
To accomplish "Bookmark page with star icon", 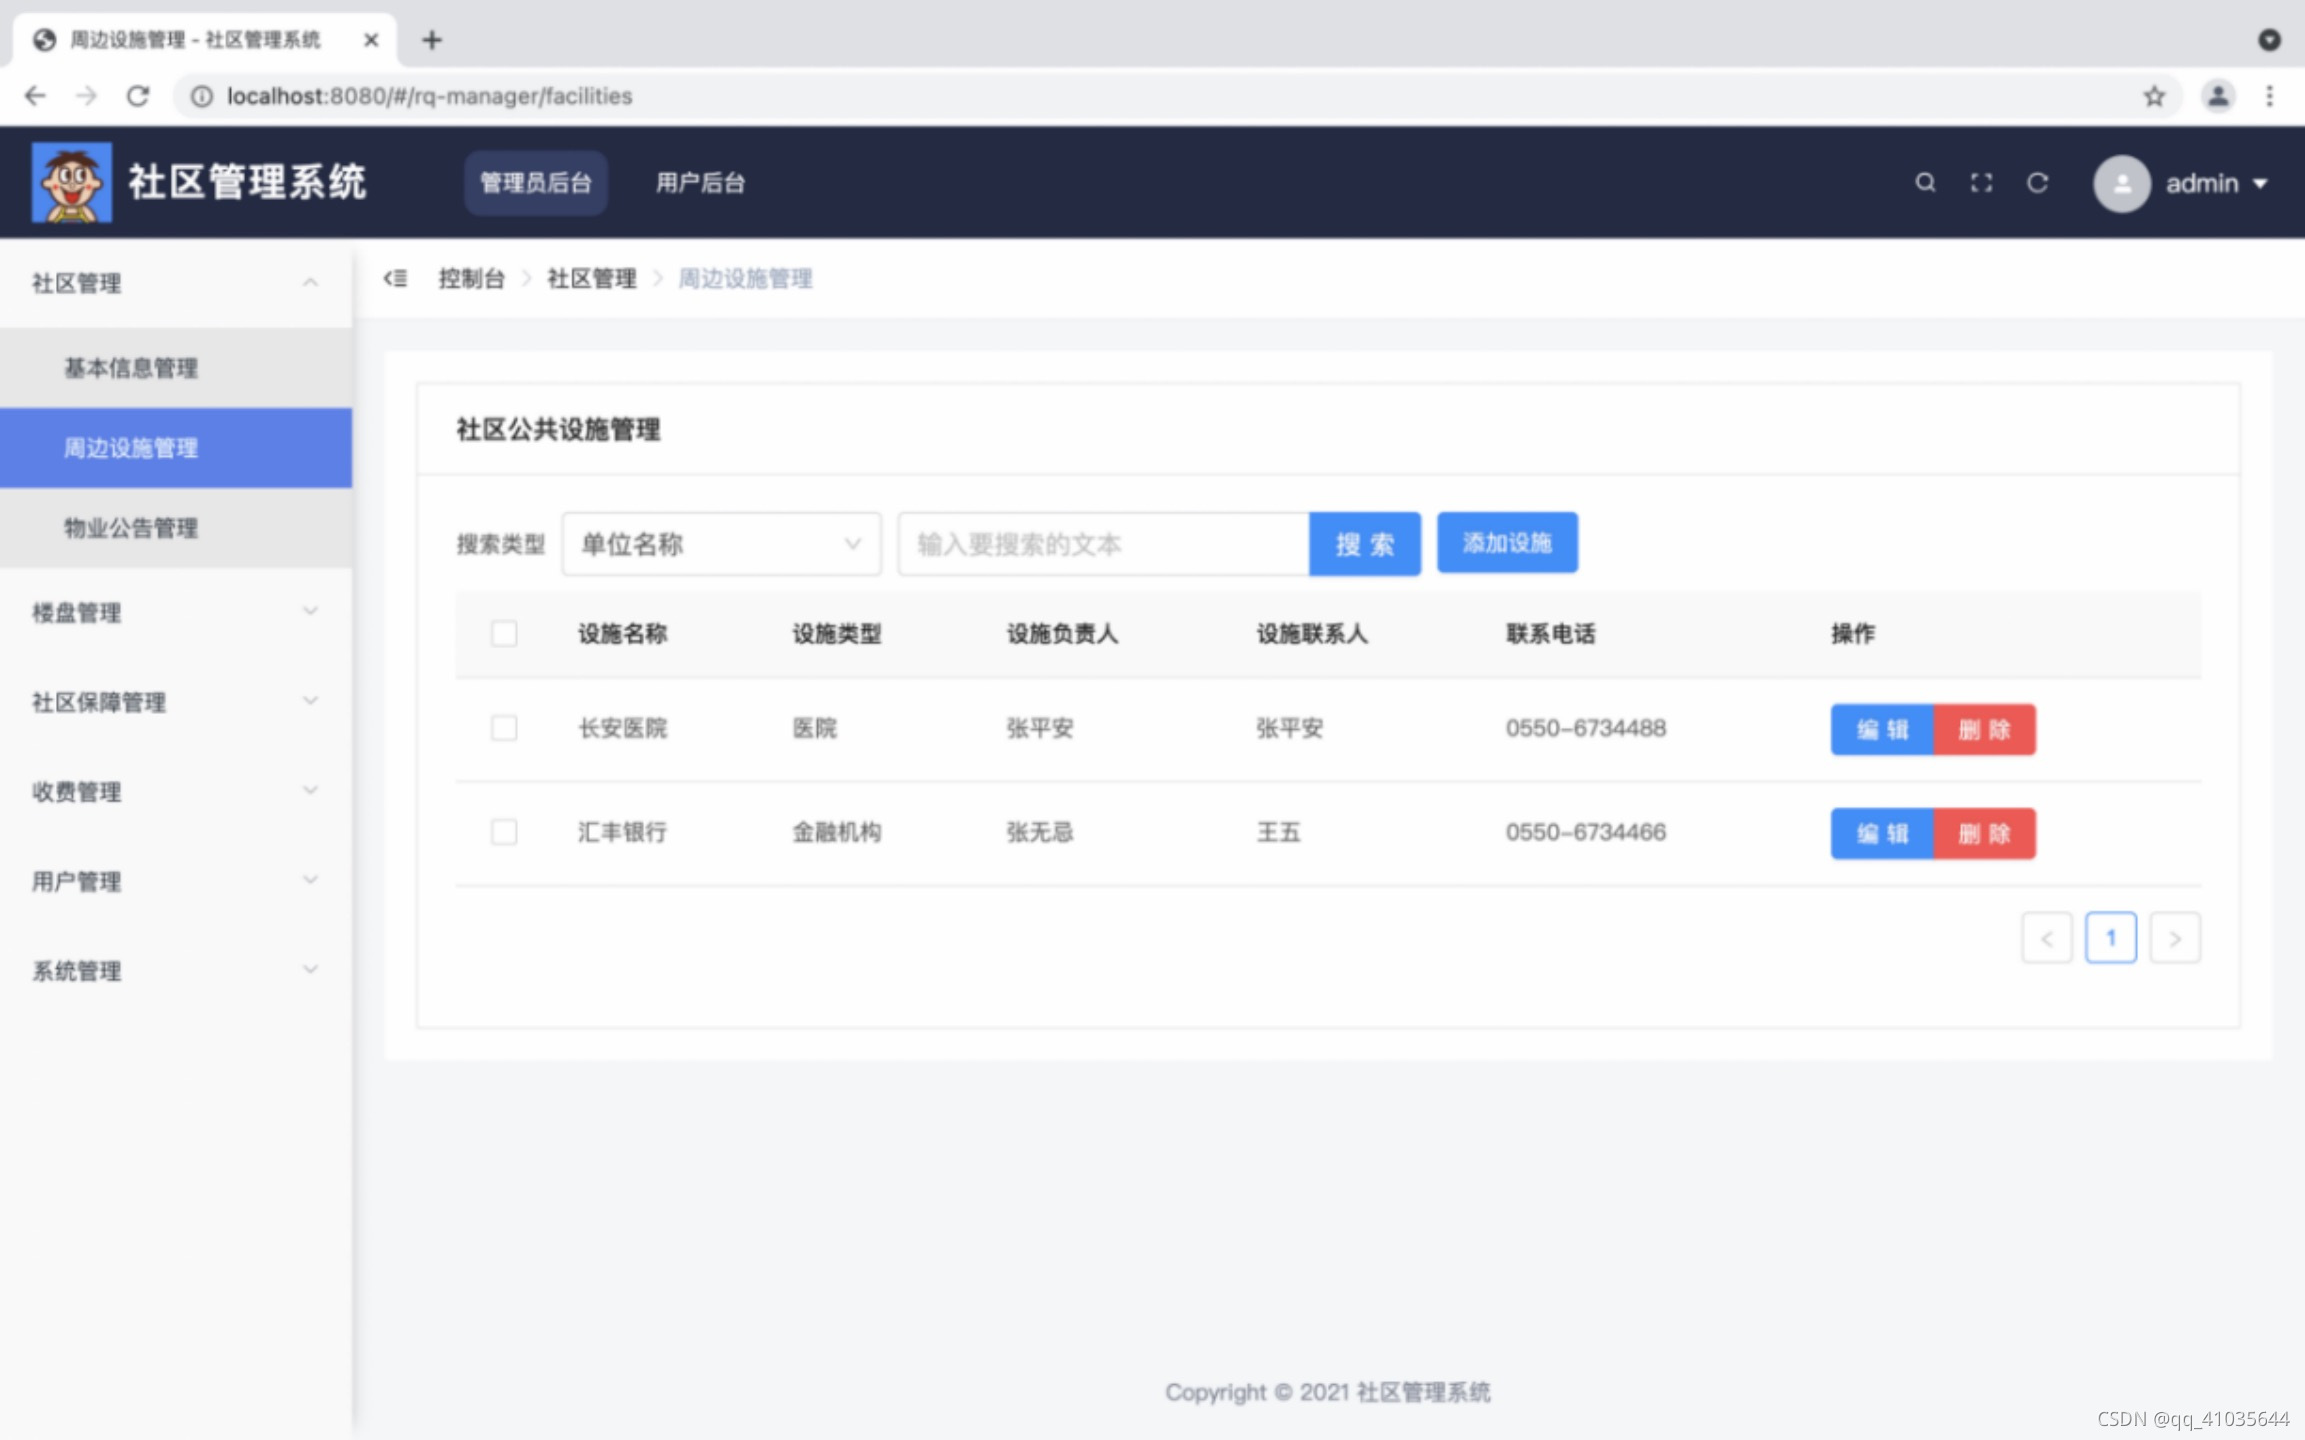I will tap(2153, 96).
